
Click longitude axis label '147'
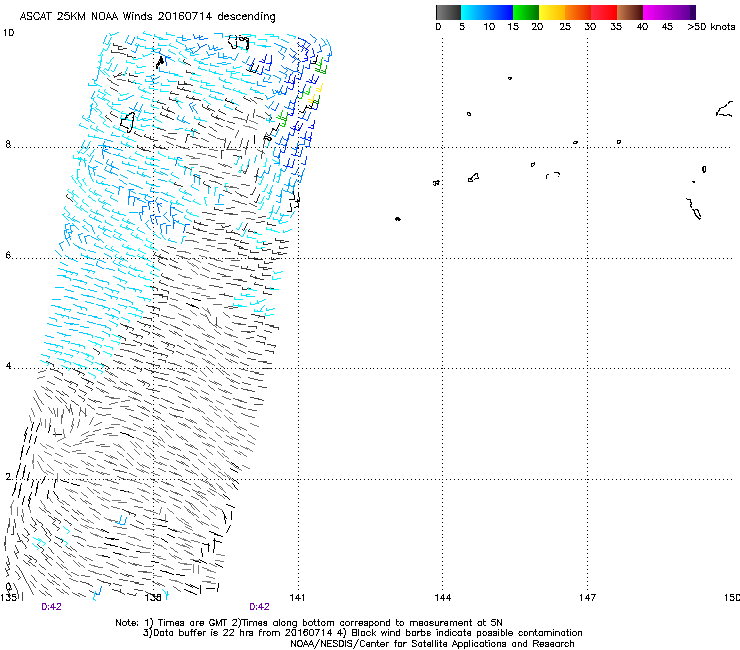(587, 598)
